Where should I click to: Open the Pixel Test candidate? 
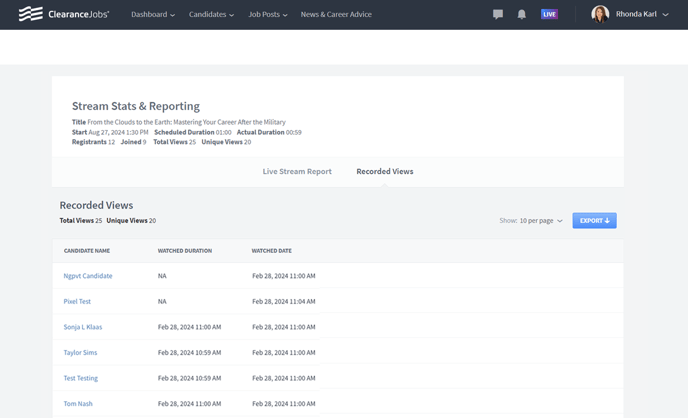coord(77,301)
